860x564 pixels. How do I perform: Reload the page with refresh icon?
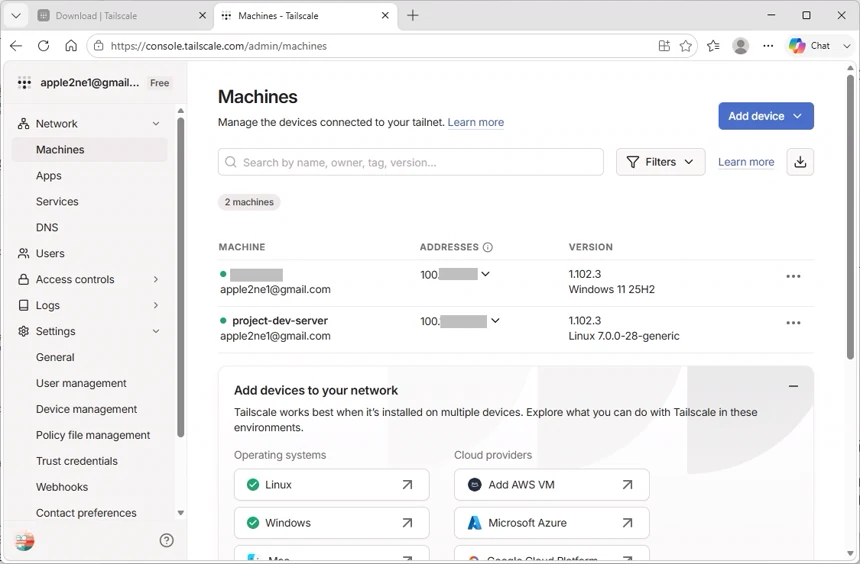(43, 46)
